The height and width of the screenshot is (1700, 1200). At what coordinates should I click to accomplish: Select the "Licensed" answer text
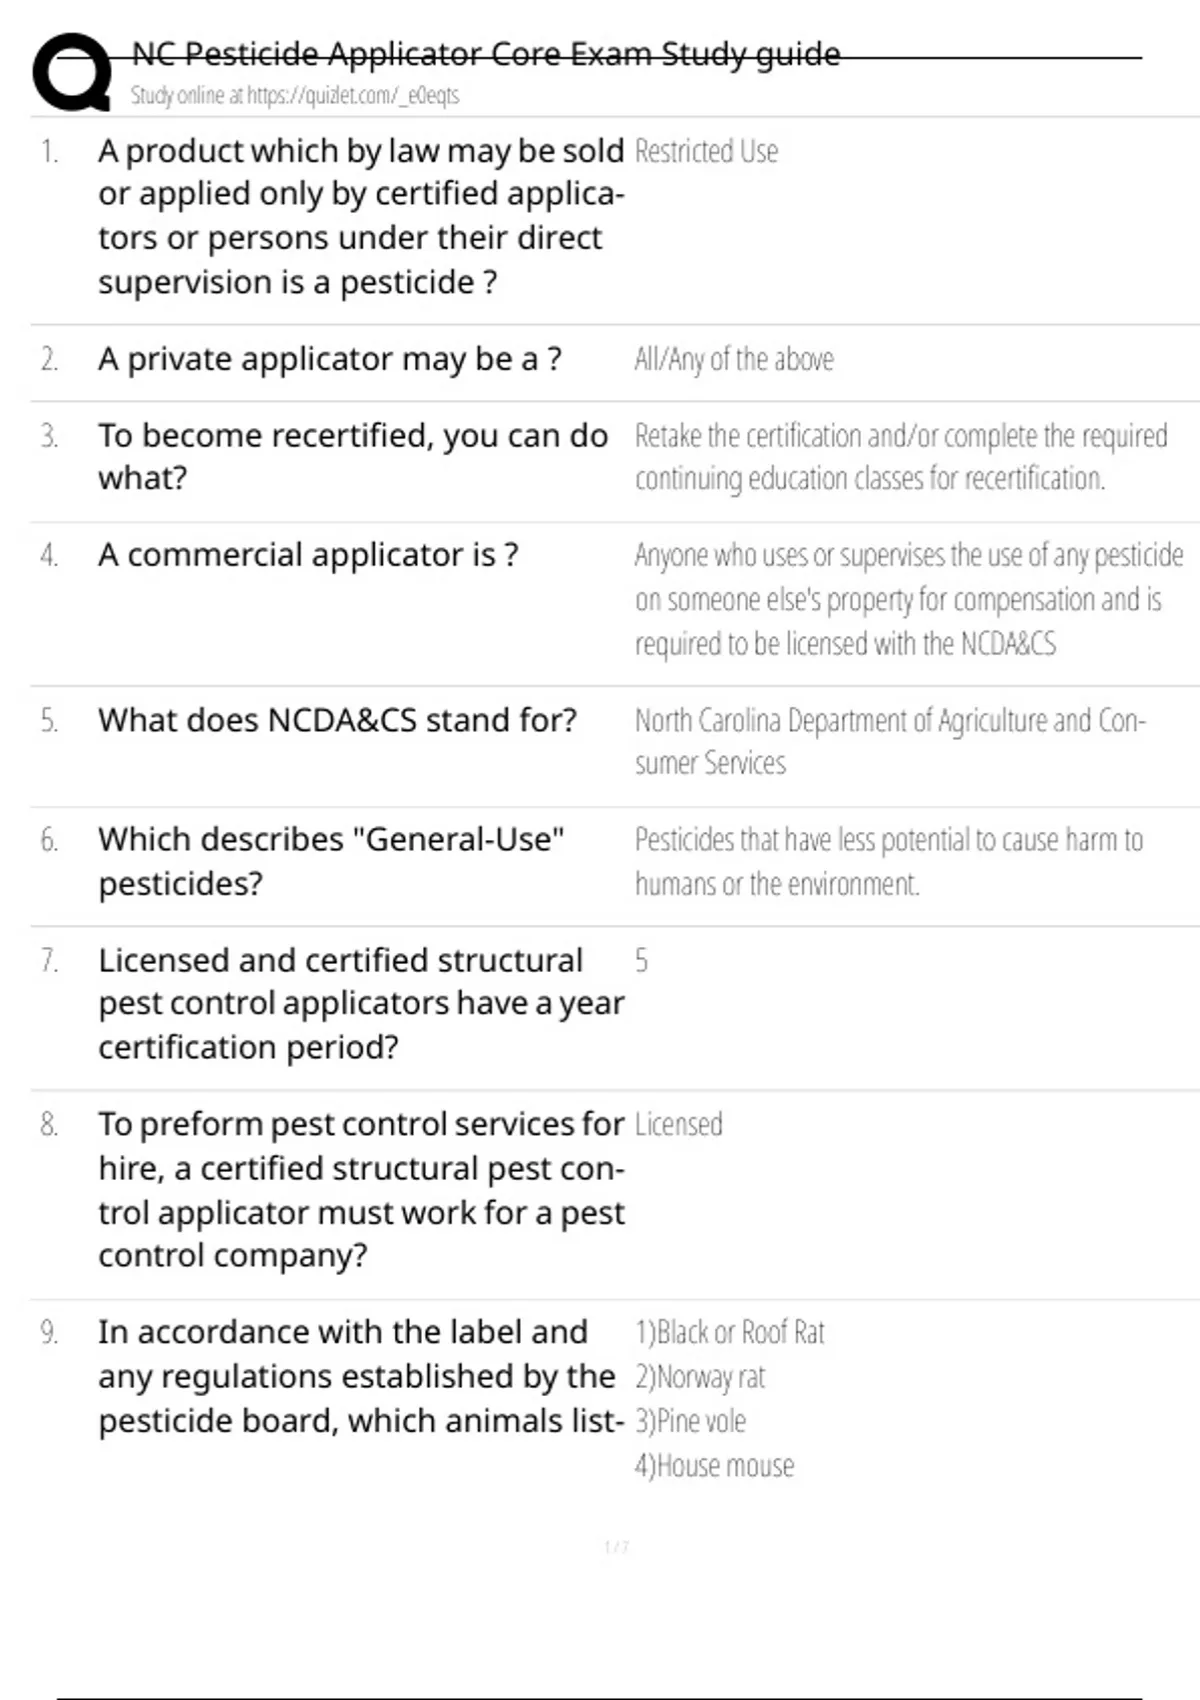pos(678,1125)
